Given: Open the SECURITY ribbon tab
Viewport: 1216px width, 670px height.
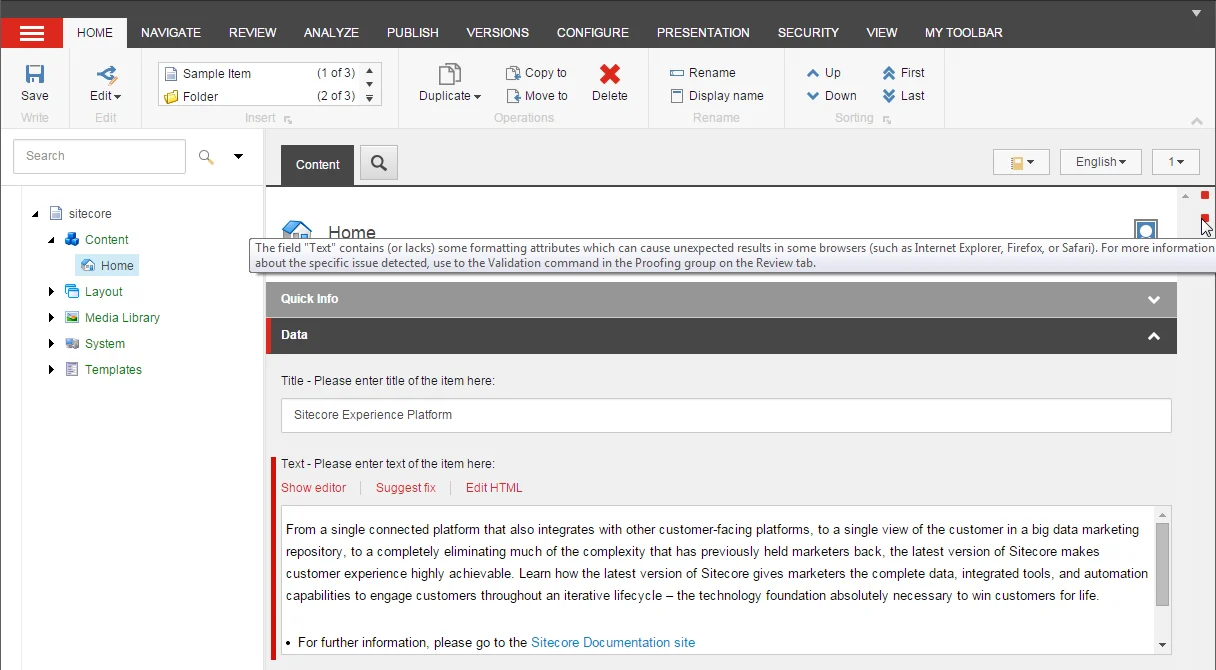Looking at the screenshot, I should click(x=808, y=33).
